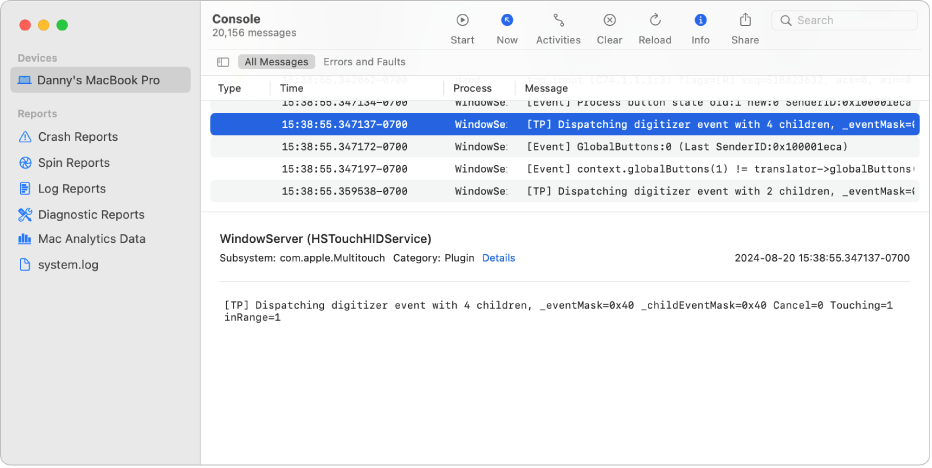
Task: Reload the log messages
Action: click(655, 20)
